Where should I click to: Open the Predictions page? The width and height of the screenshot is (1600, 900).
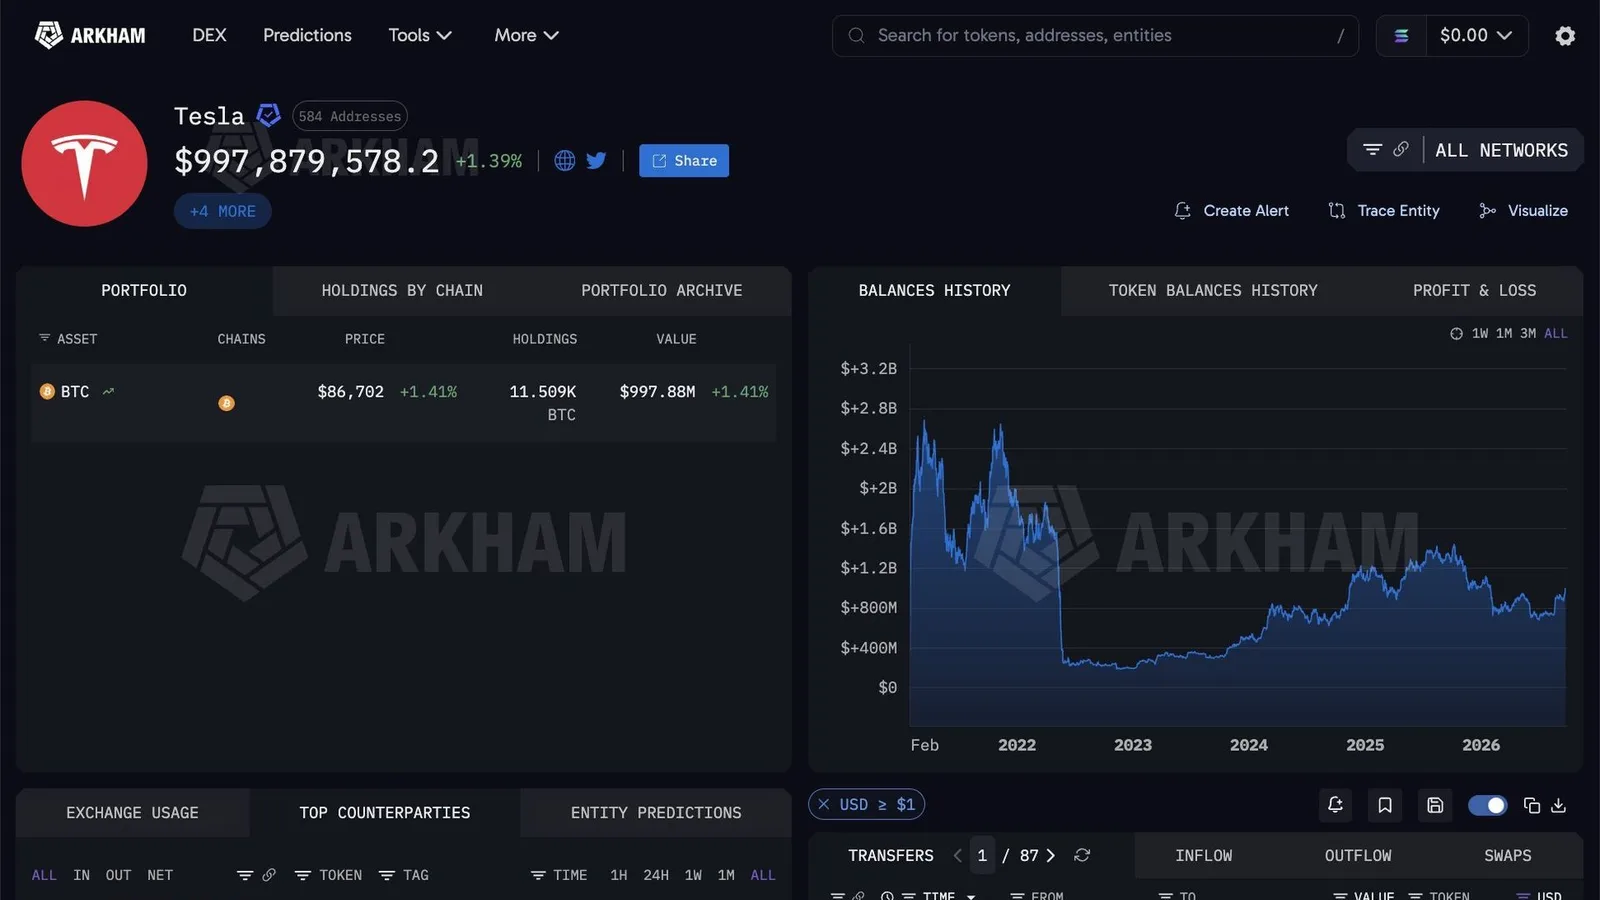tap(307, 35)
